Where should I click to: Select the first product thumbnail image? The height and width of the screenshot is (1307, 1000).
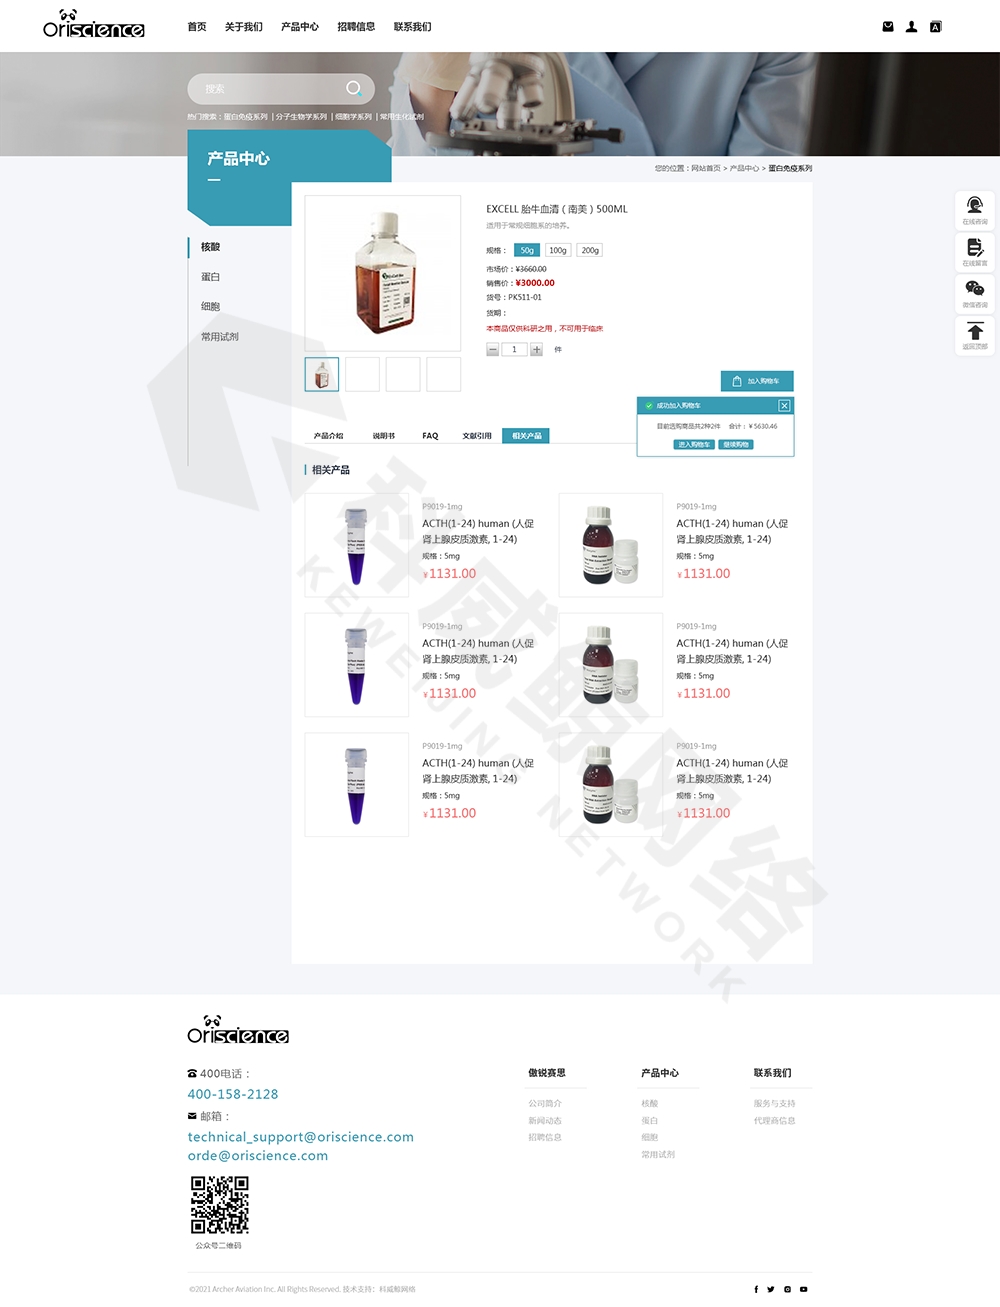322,374
